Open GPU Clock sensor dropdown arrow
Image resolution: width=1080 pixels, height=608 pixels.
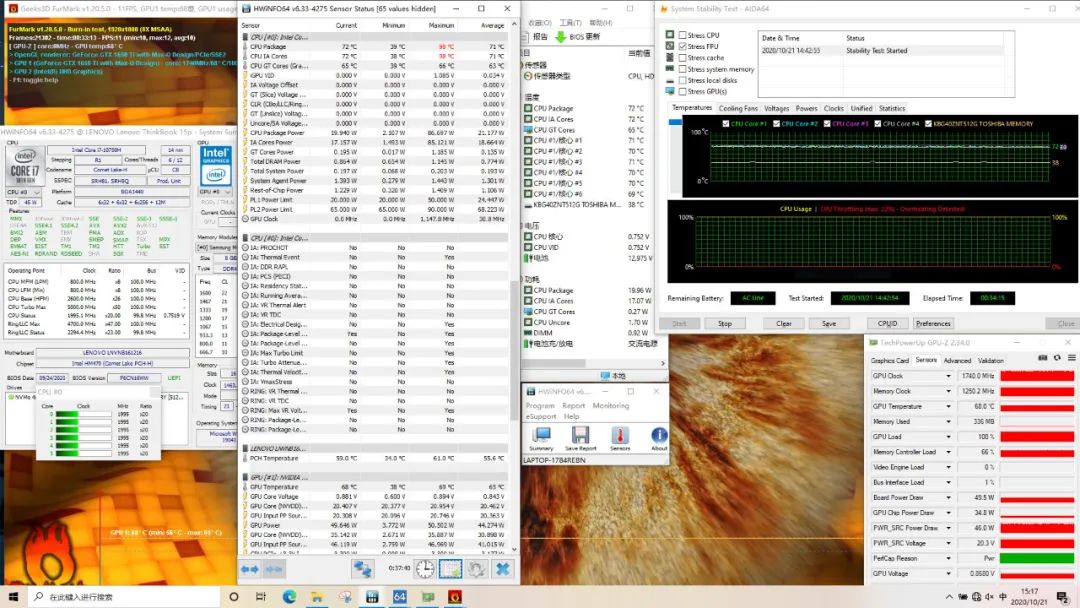[949, 376]
